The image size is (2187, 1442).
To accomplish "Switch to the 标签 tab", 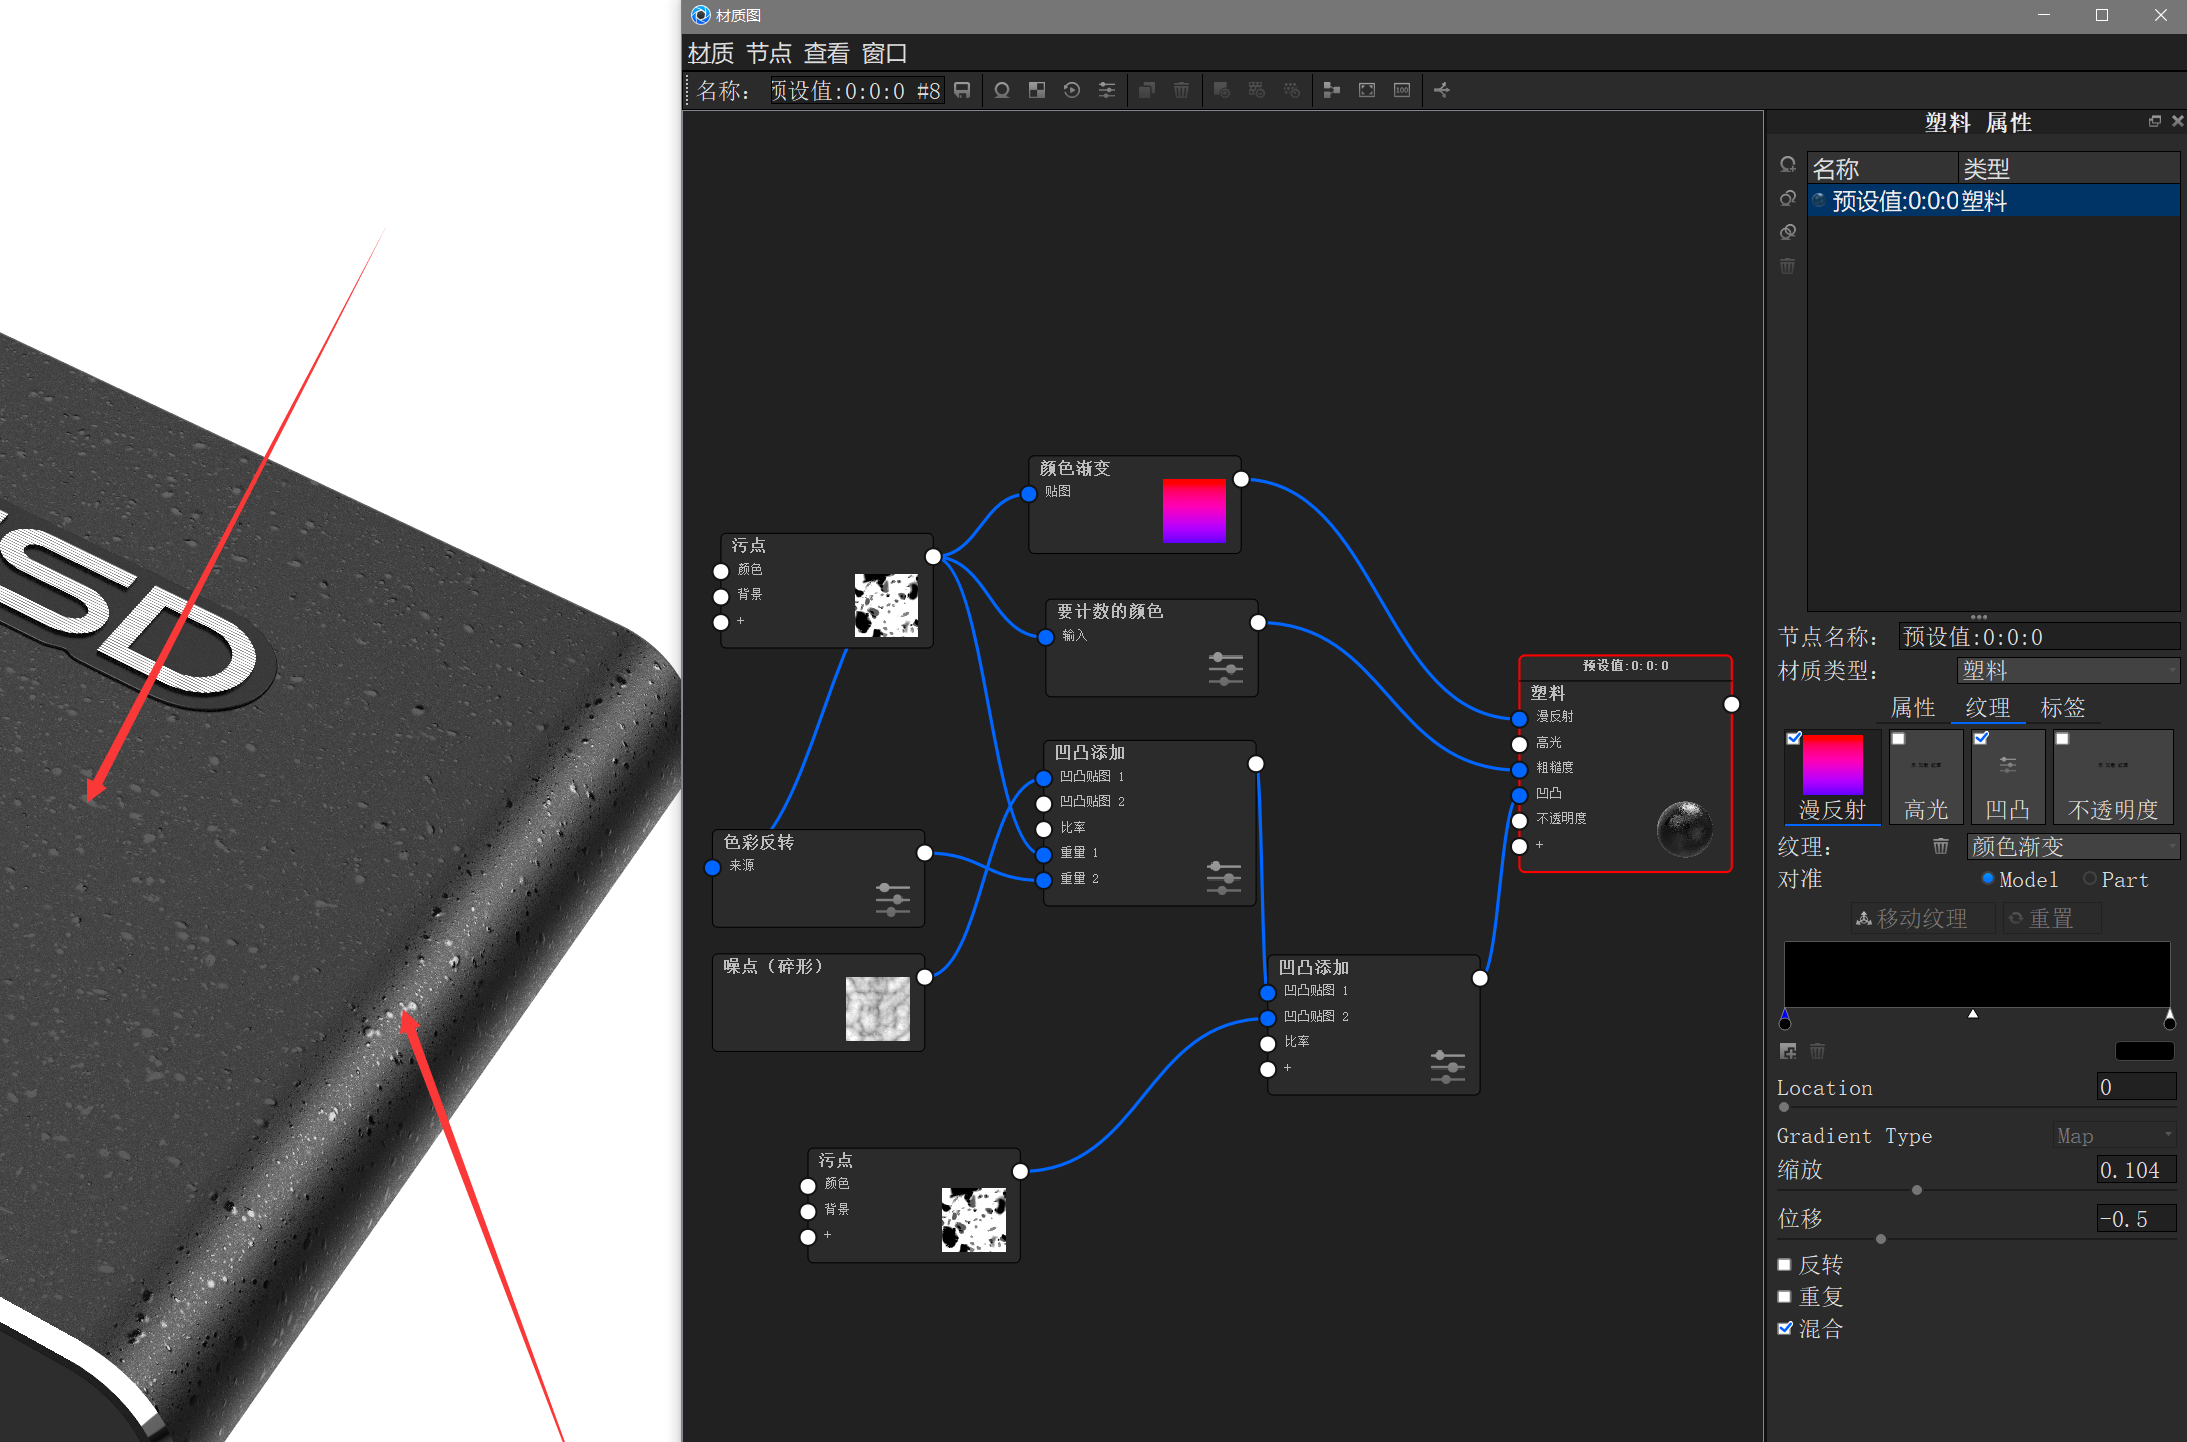I will 2063,708.
